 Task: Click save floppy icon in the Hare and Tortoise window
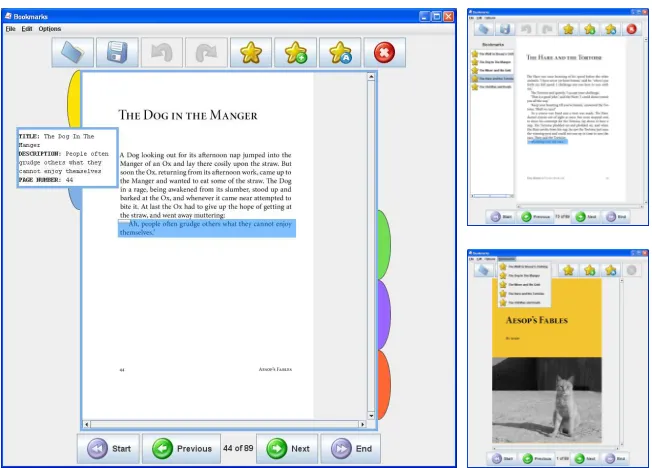pyautogui.click(x=505, y=29)
